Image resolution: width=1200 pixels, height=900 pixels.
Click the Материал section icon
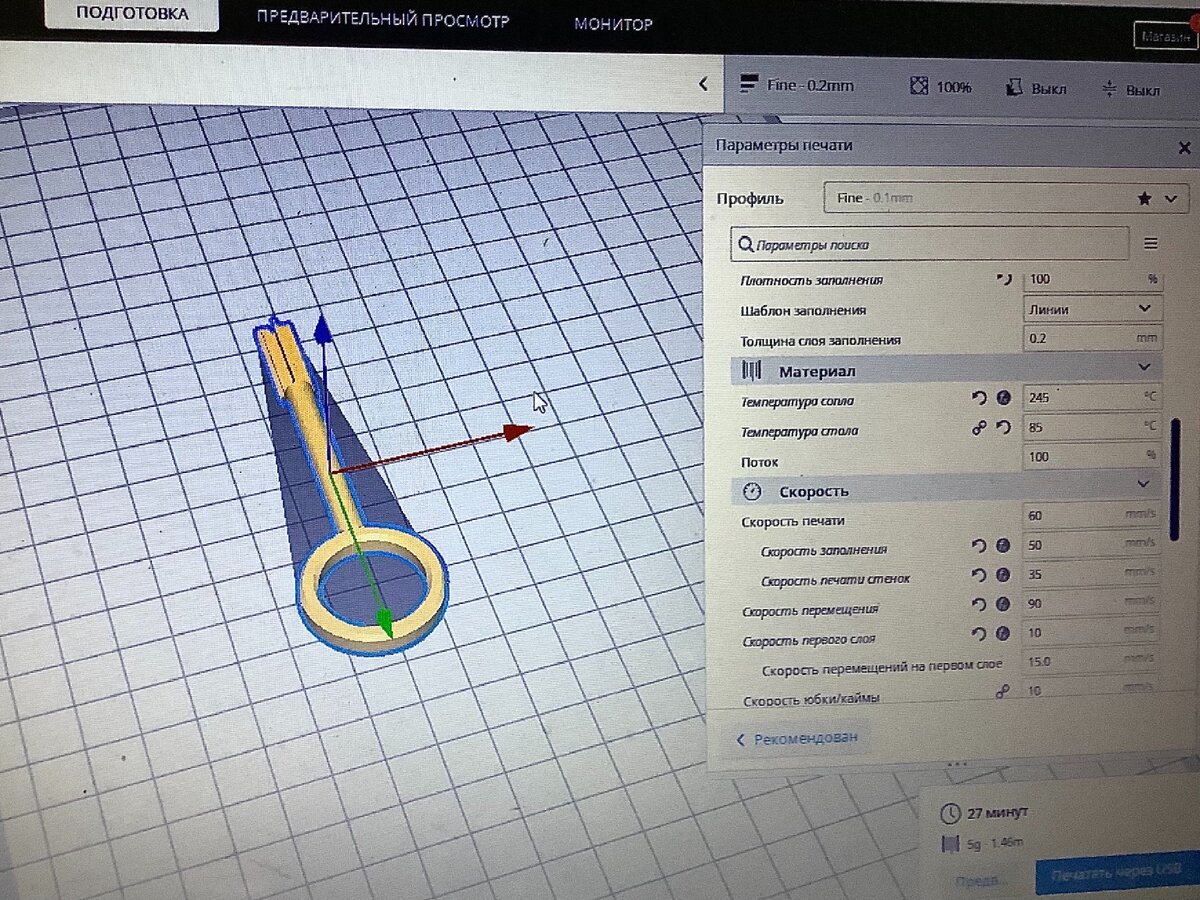[x=751, y=371]
